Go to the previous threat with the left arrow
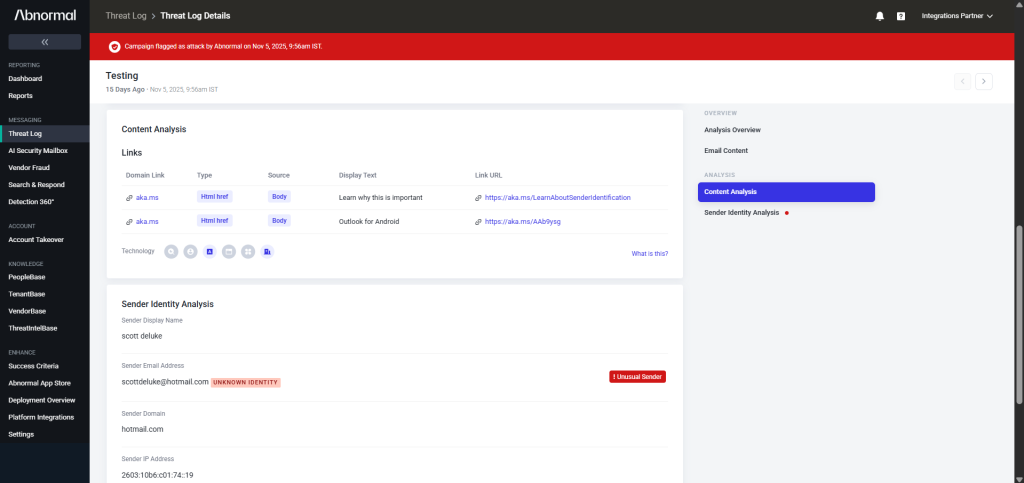This screenshot has width=1024, height=483. (x=962, y=82)
